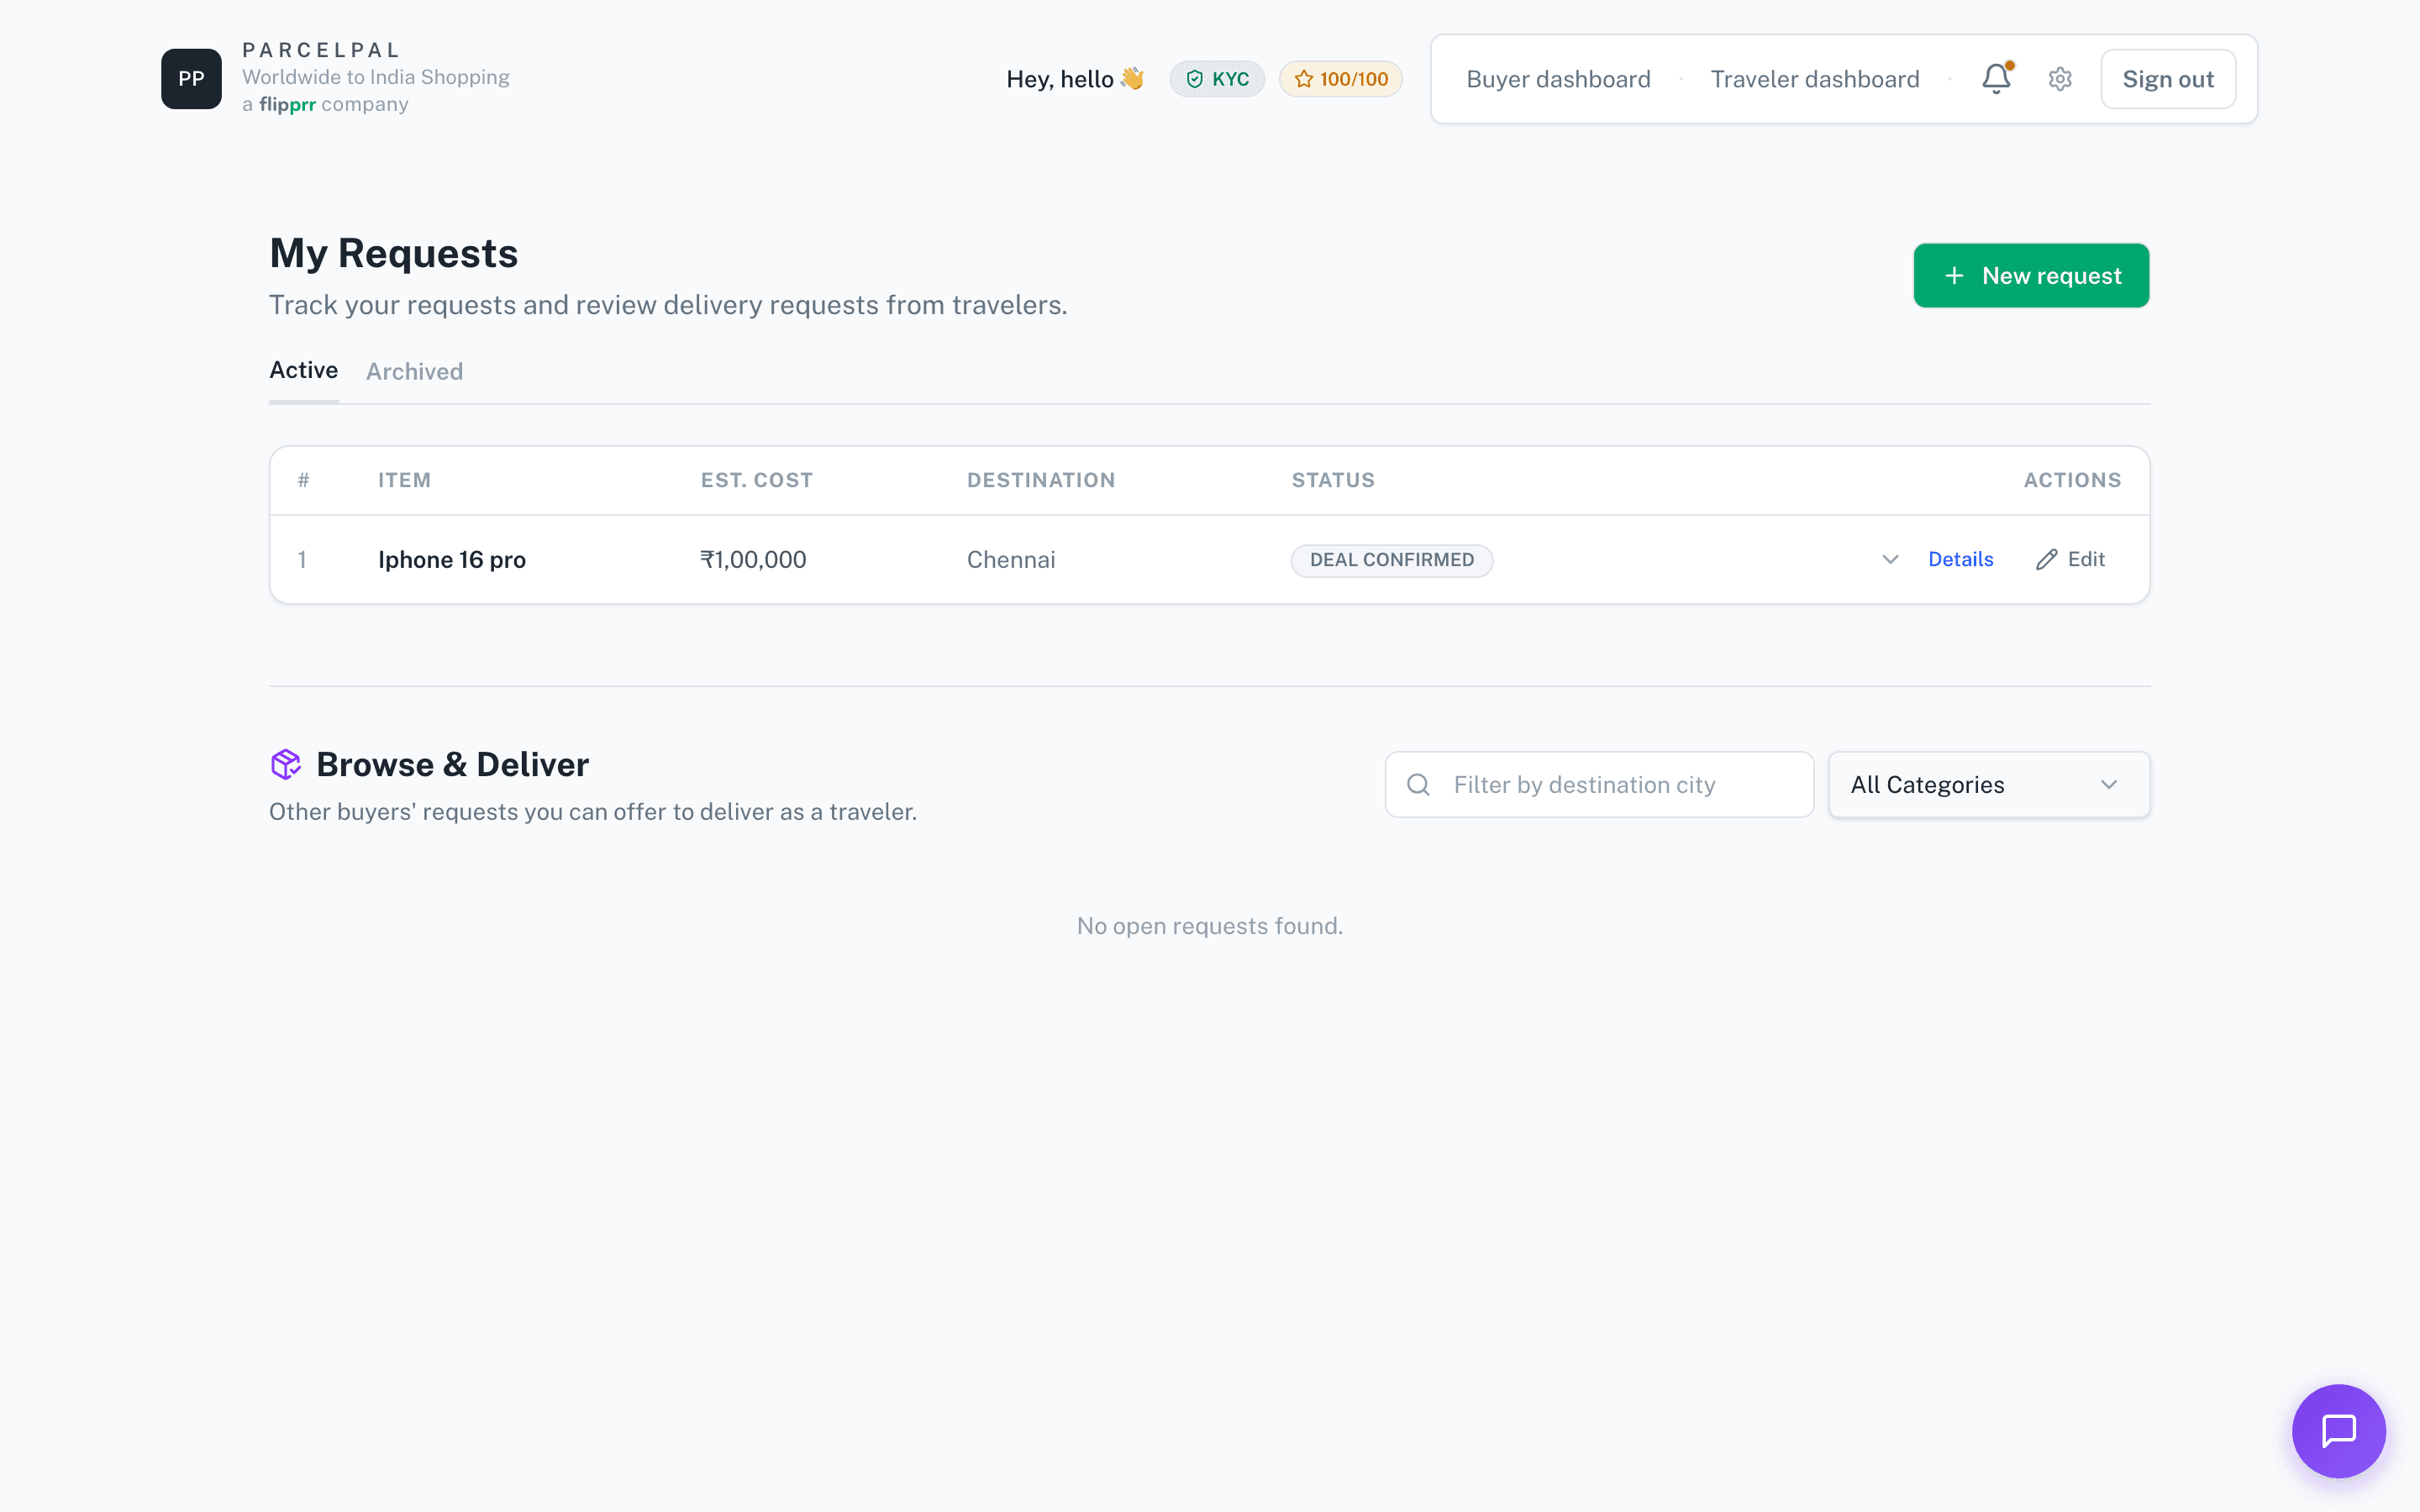The height and width of the screenshot is (1512, 2420).
Task: Sign out of ParcelPal
Action: click(x=2168, y=78)
